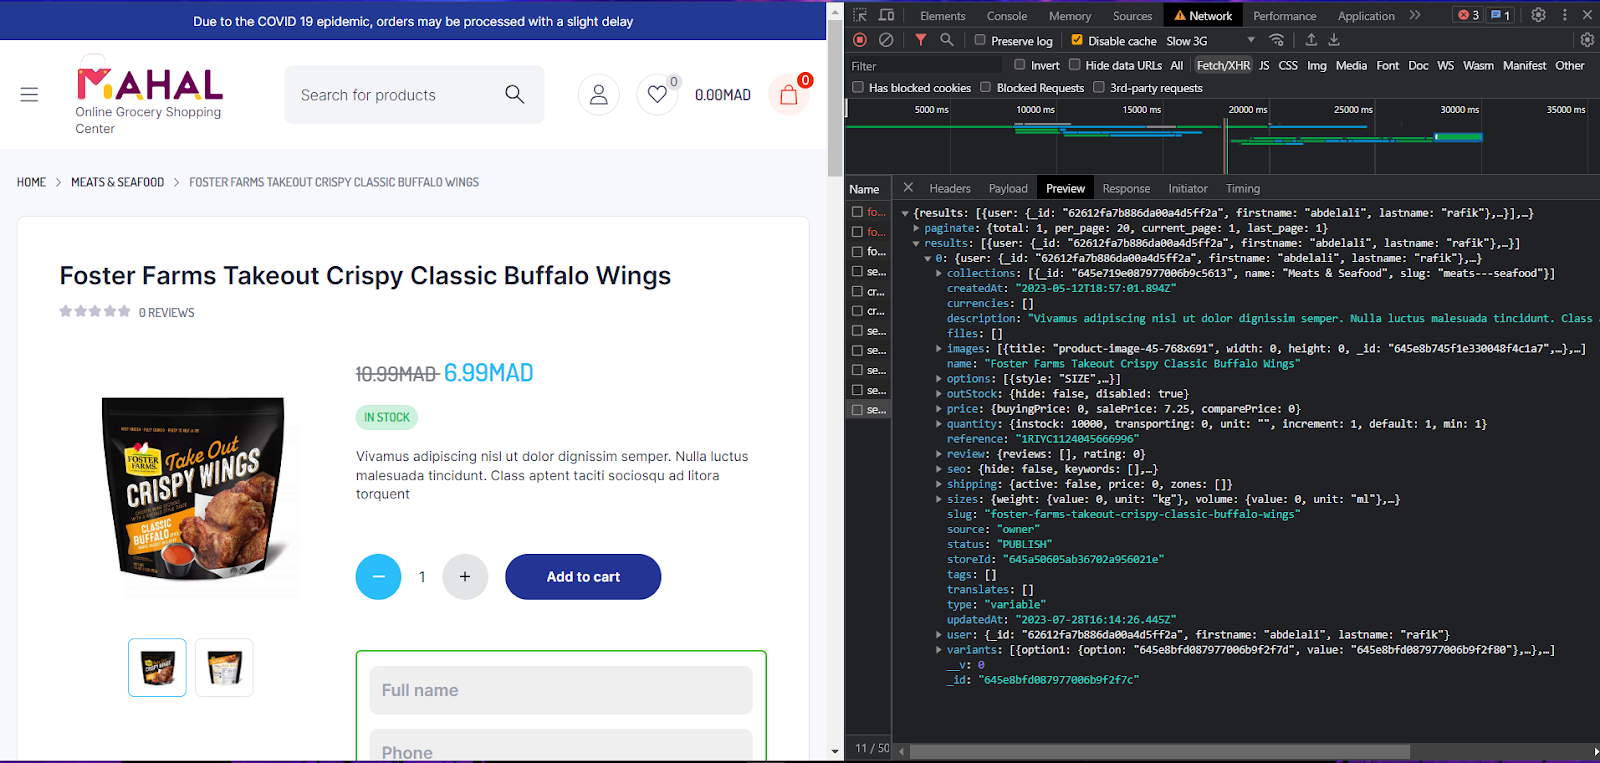Open the user account icon
Viewport: 1600px width, 763px height.
[x=599, y=95]
